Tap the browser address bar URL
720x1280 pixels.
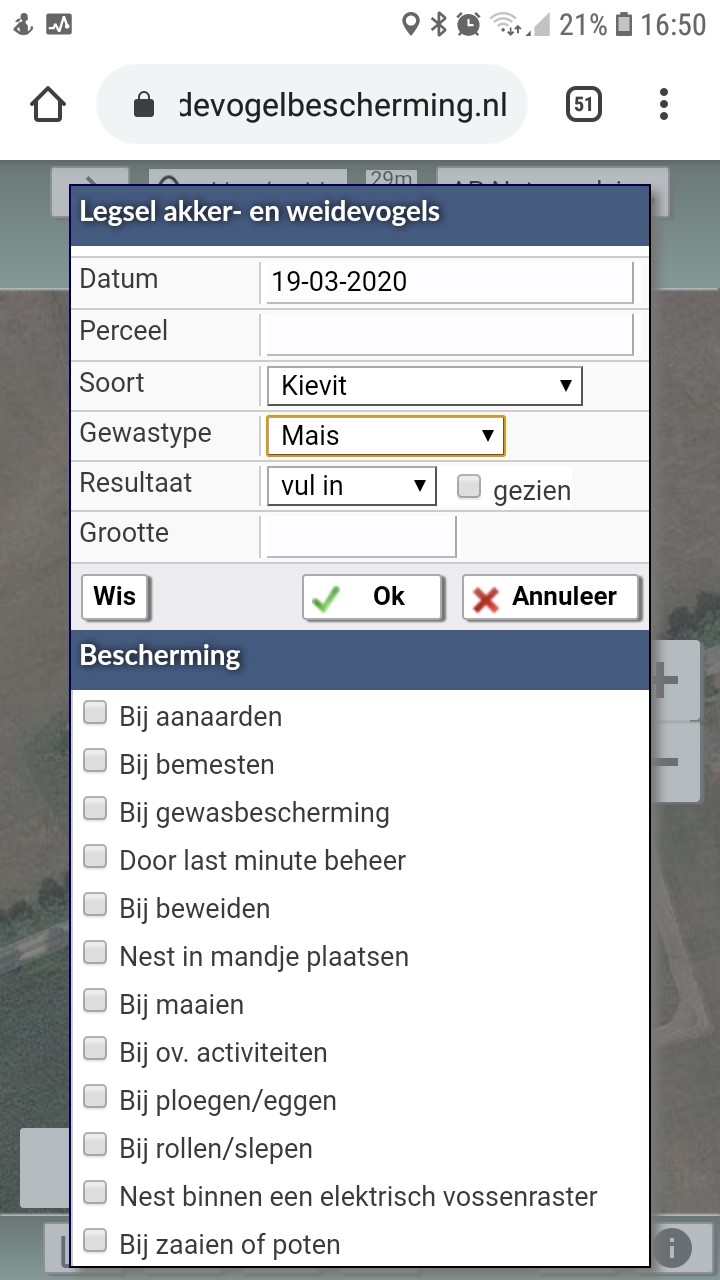tap(343, 104)
